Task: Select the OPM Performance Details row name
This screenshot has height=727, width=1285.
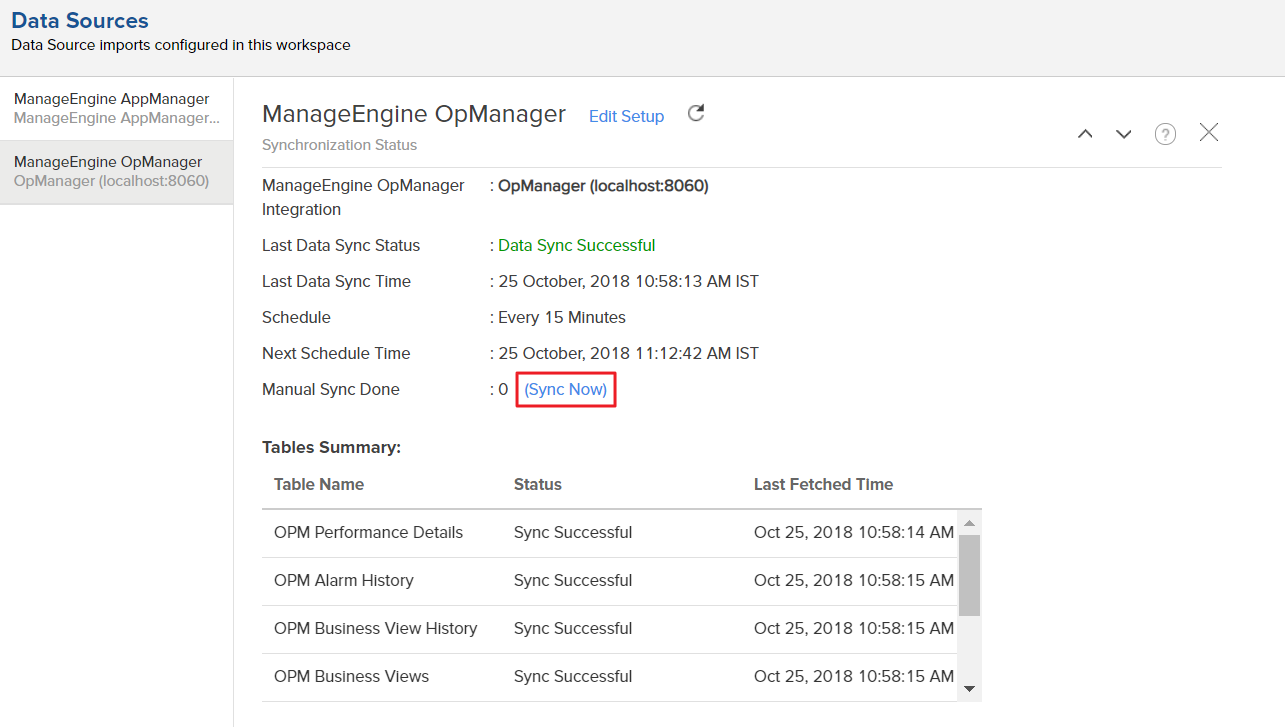Action: tap(368, 532)
